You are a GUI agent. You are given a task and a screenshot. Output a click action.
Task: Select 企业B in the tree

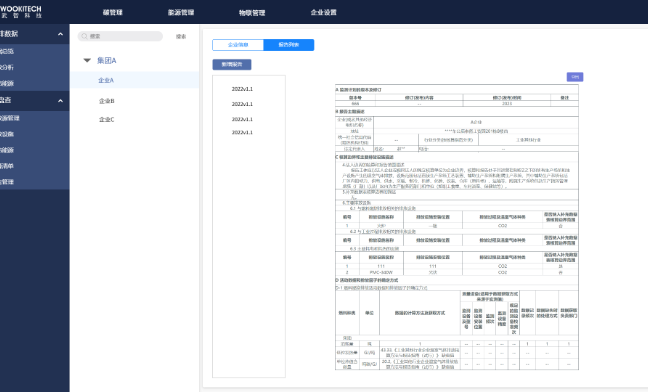107,101
